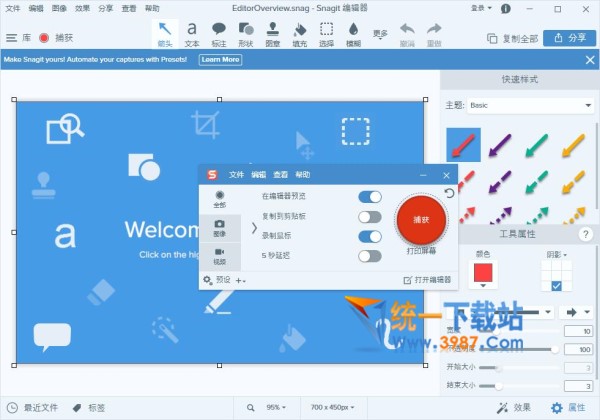The image size is (600, 420).
Task: Click the info icon in title bar
Action: tap(506, 8)
